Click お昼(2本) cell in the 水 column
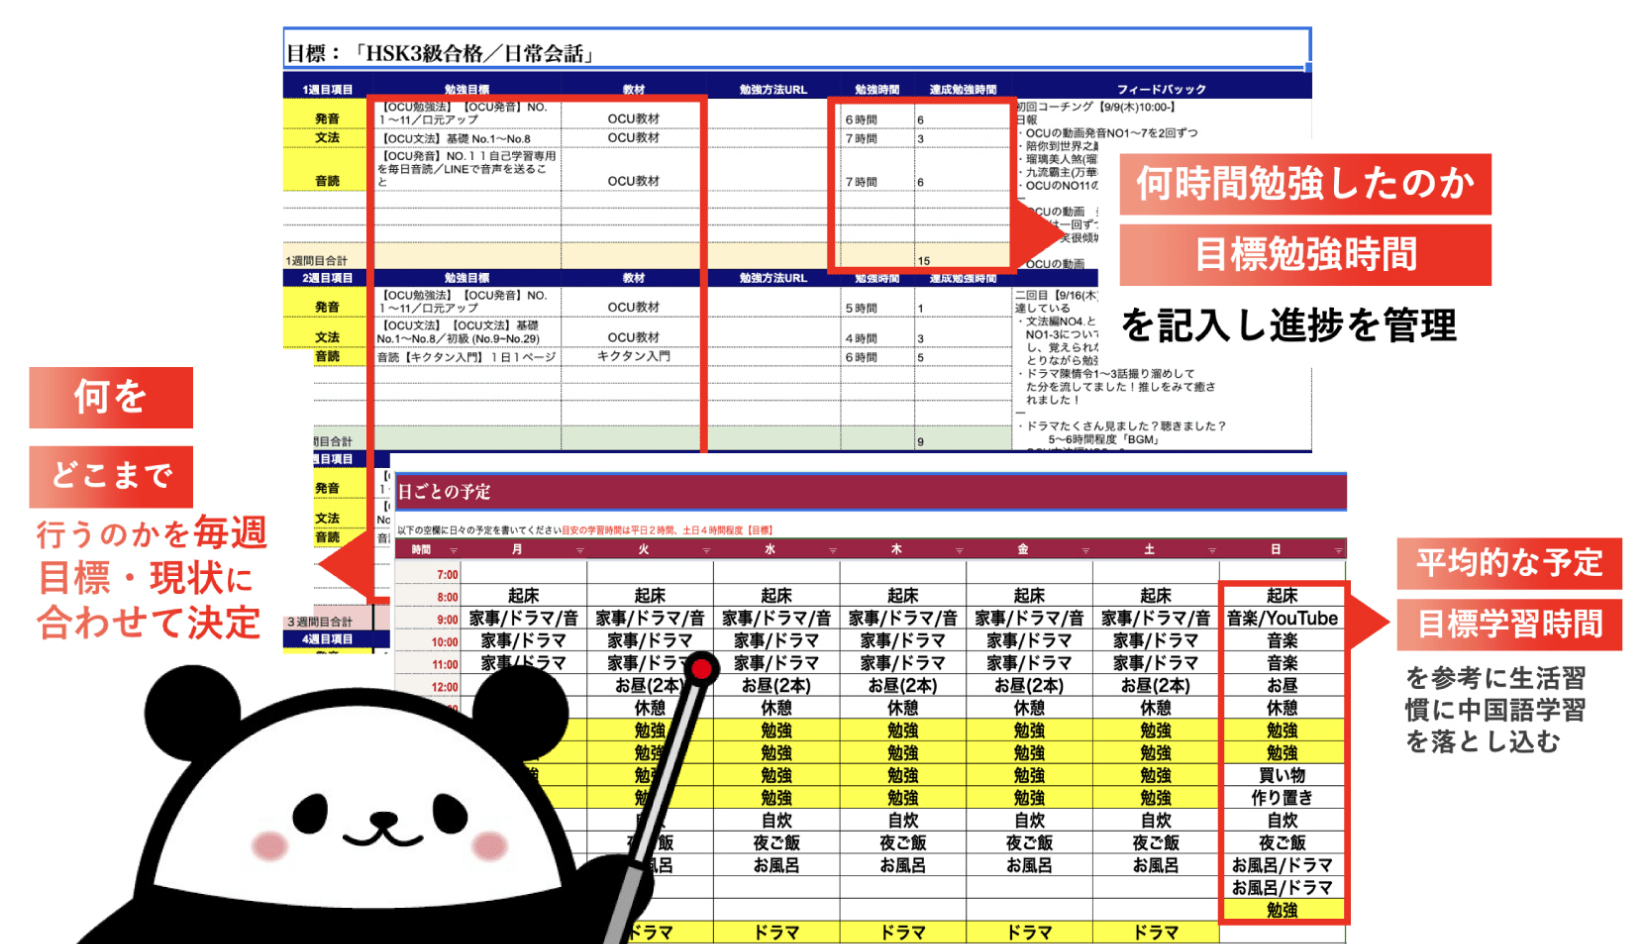 776,686
